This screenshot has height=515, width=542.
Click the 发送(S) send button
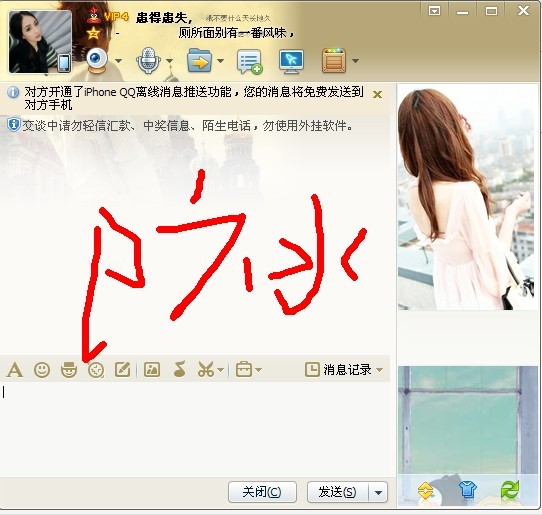[x=337, y=492]
